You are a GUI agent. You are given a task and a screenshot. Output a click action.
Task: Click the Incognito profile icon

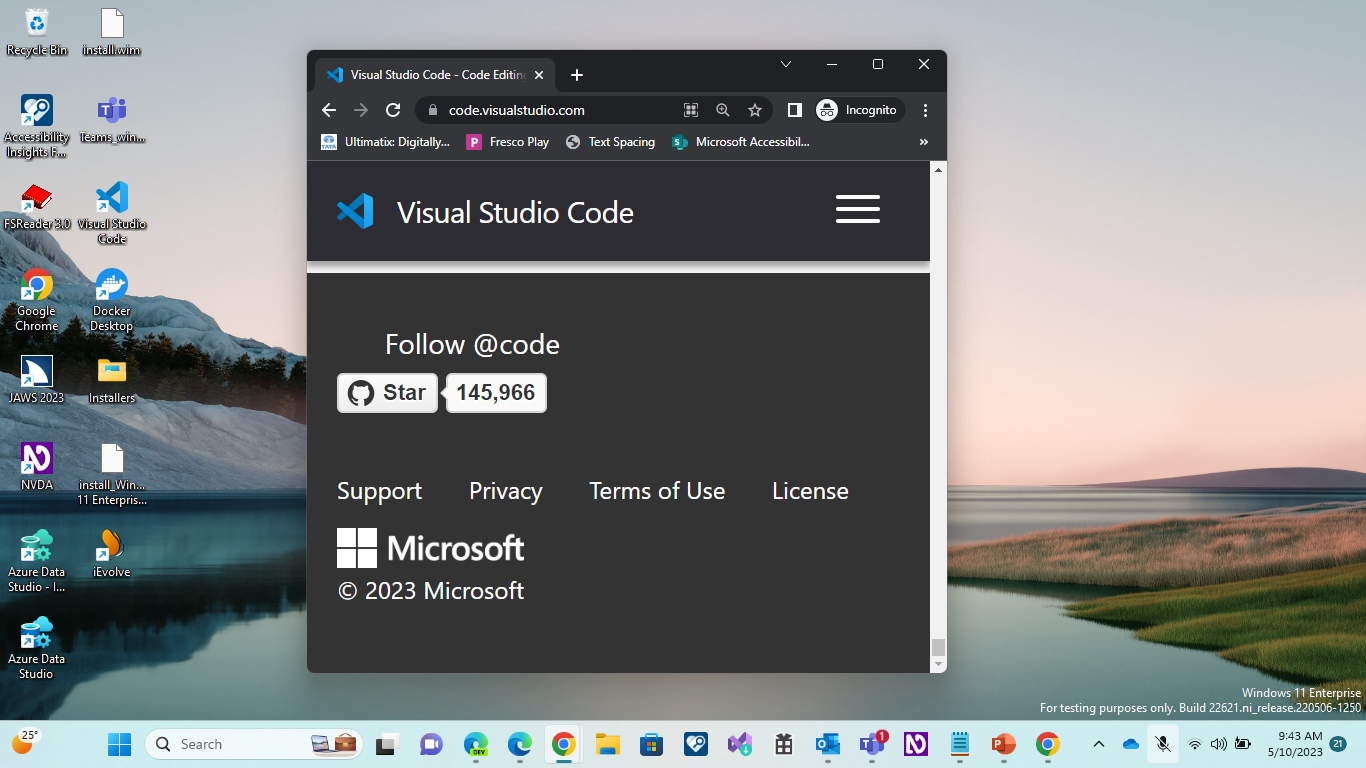tap(827, 110)
